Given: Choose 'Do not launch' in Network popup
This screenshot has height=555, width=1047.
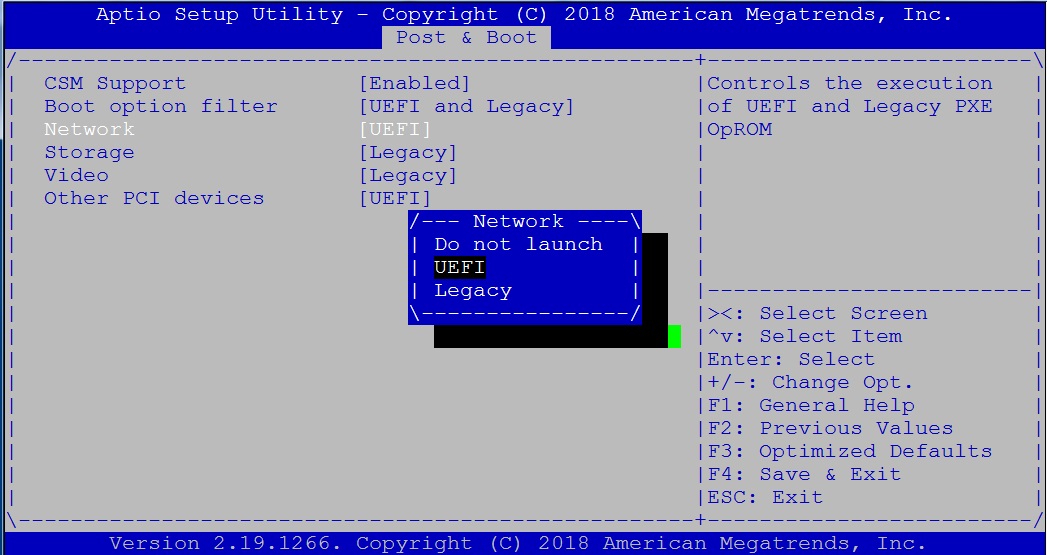Looking at the screenshot, I should (518, 245).
